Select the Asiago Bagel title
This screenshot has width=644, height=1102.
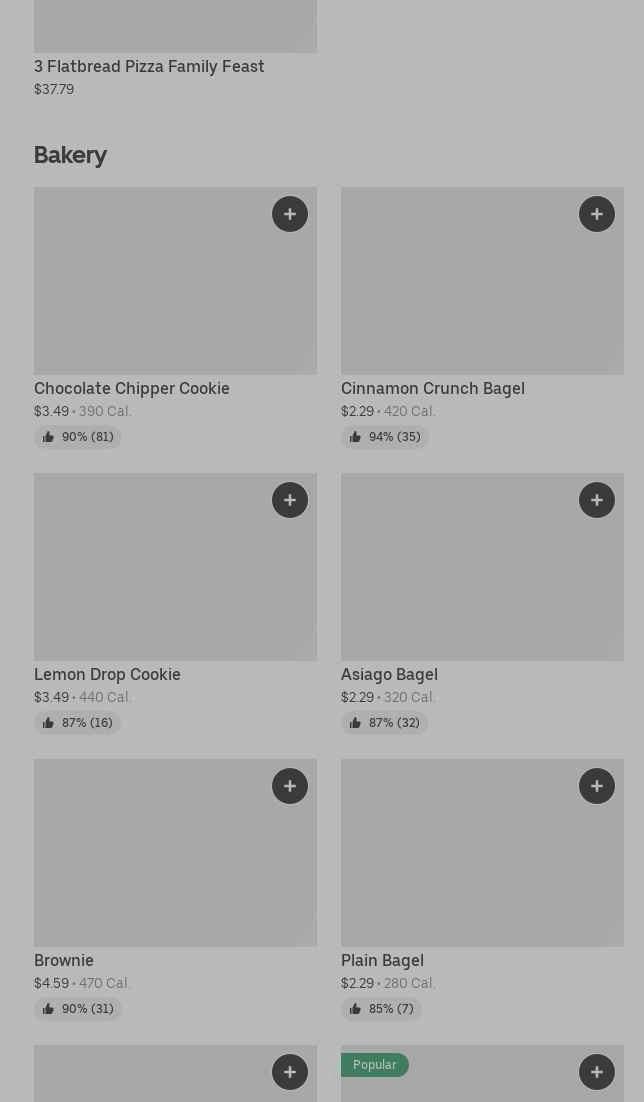389,674
